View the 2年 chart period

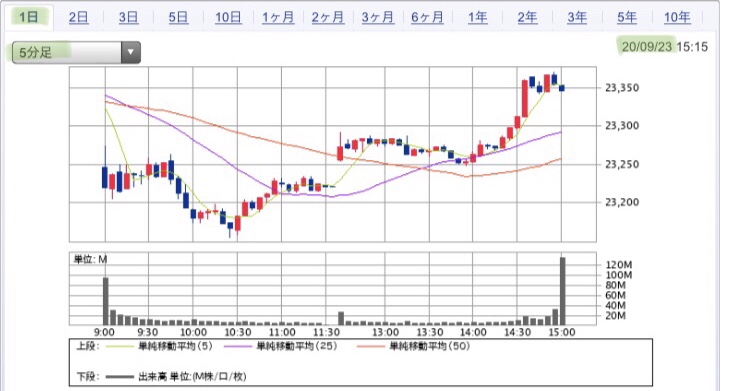[527, 18]
